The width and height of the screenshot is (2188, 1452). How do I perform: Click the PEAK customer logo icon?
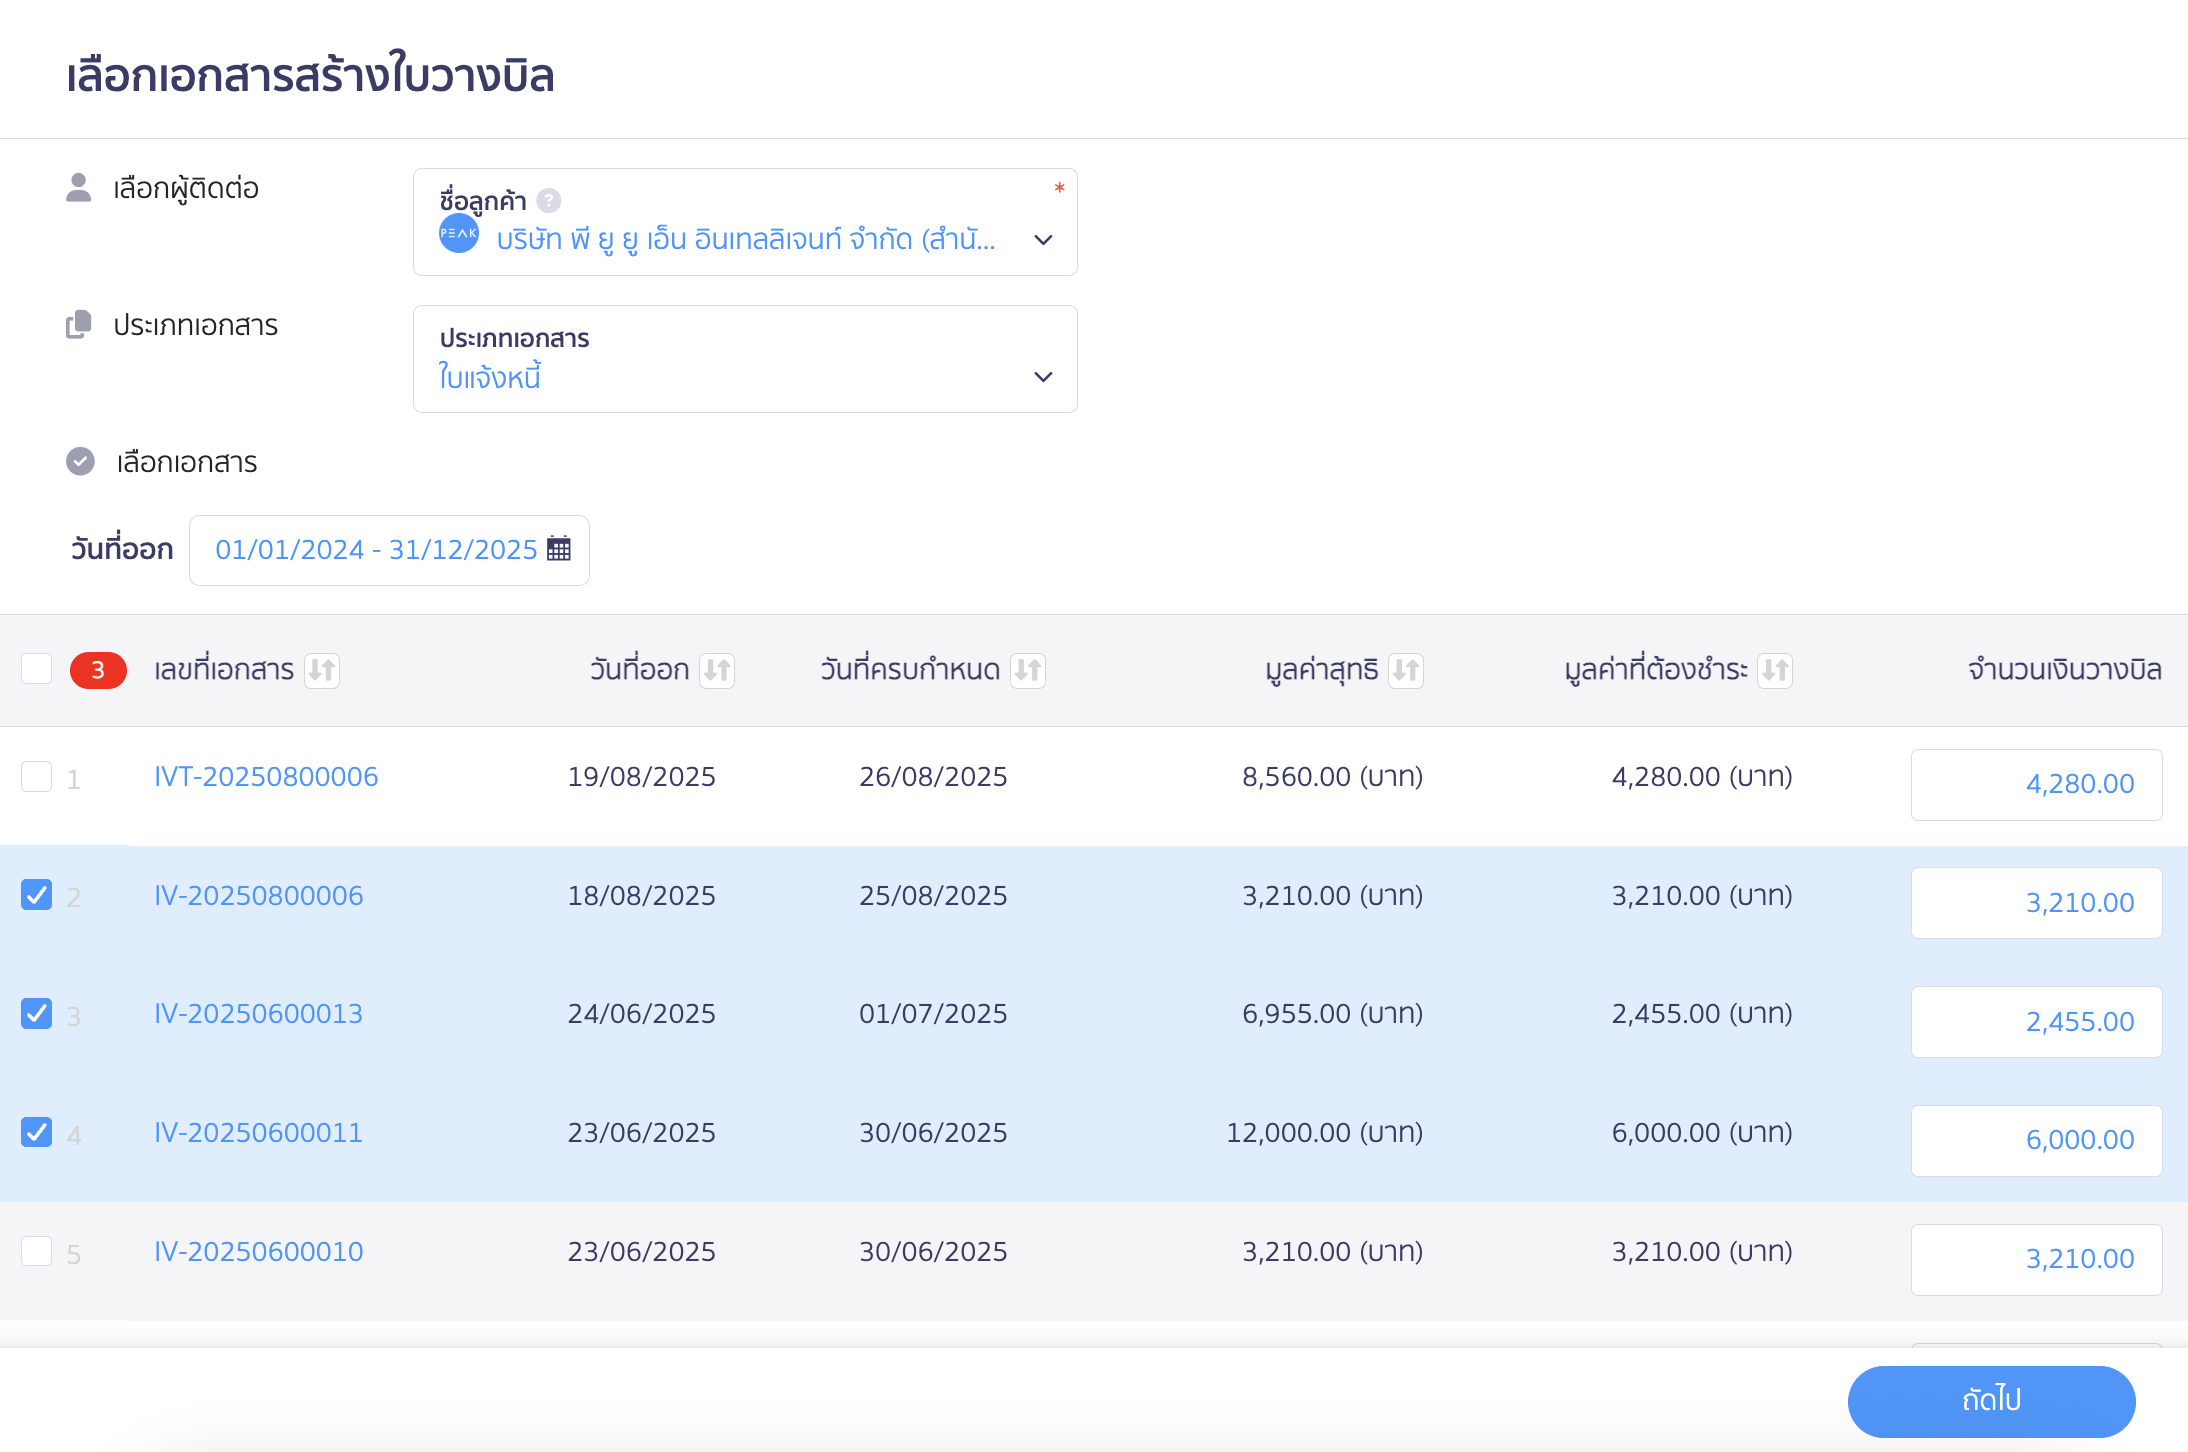459,234
